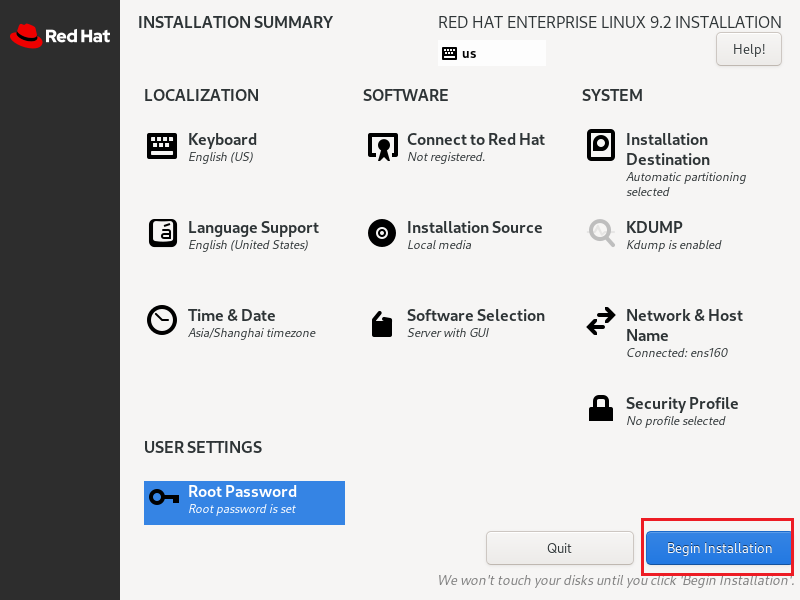Start with the Begin Installation button
The height and width of the screenshot is (600, 800).
click(719, 548)
